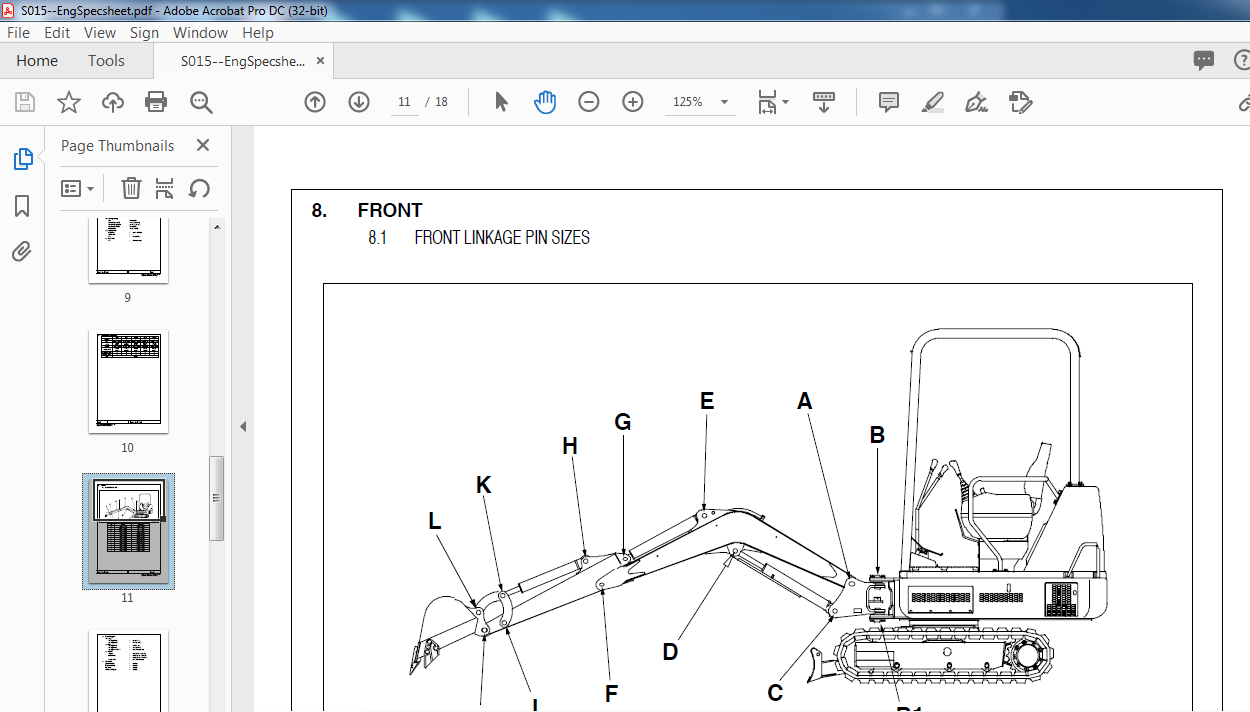Click the label H in the diagram
Viewport: 1250px width, 712px height.
(x=570, y=446)
